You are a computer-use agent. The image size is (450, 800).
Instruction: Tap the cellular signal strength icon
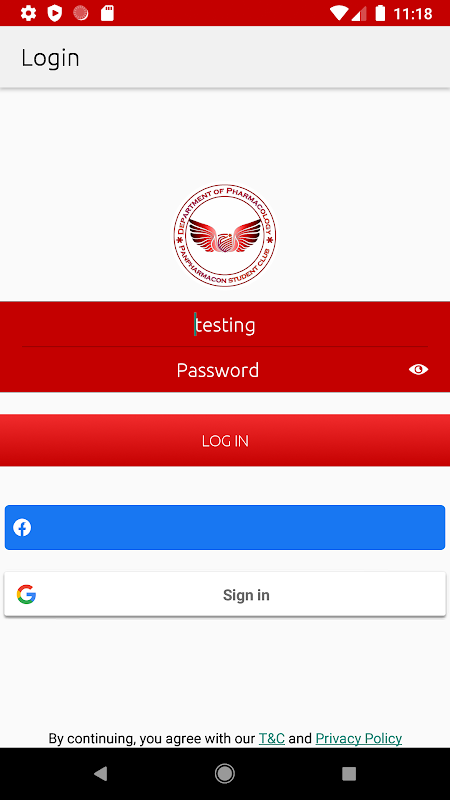pos(359,13)
